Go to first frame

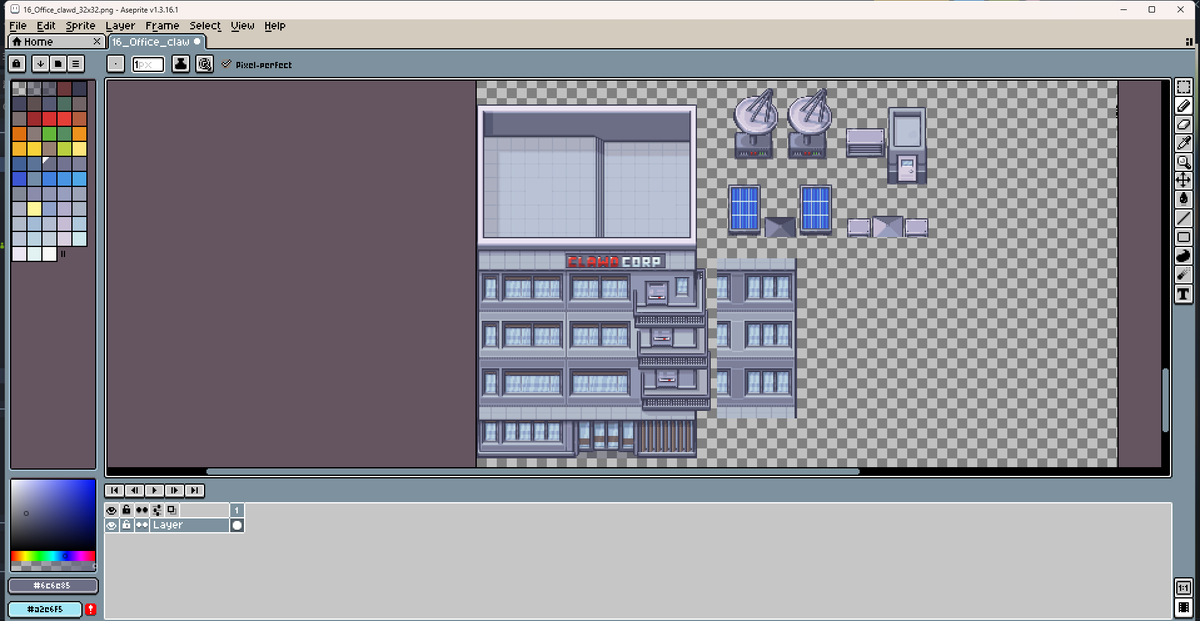(x=114, y=490)
